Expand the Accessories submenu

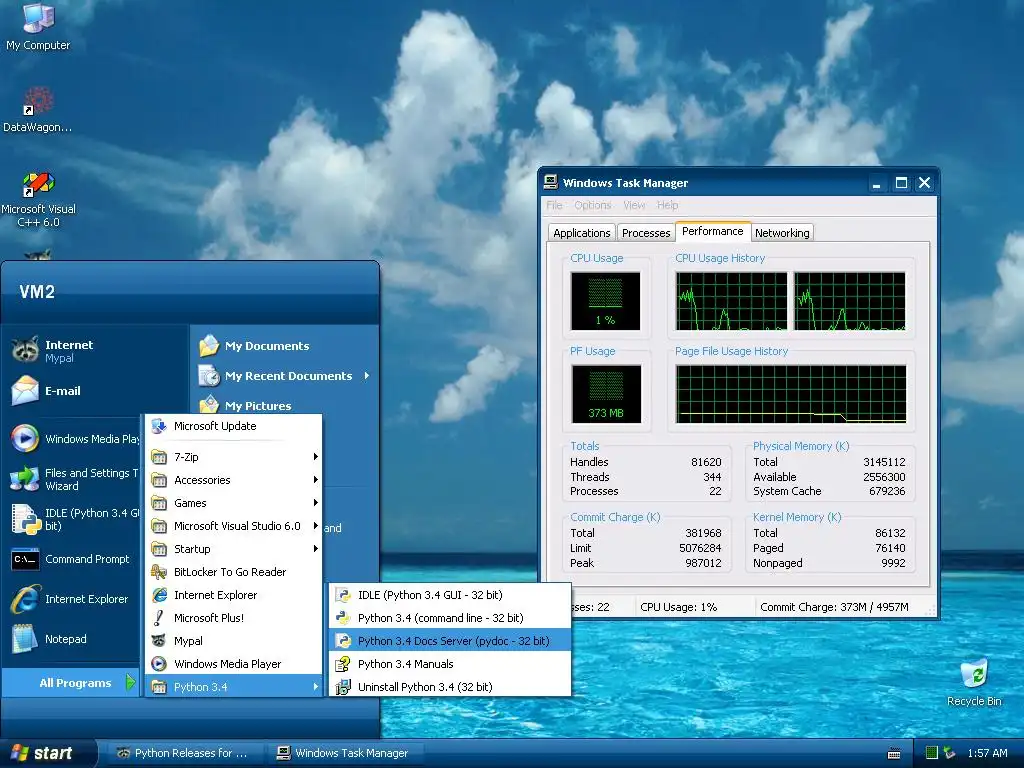tap(234, 480)
